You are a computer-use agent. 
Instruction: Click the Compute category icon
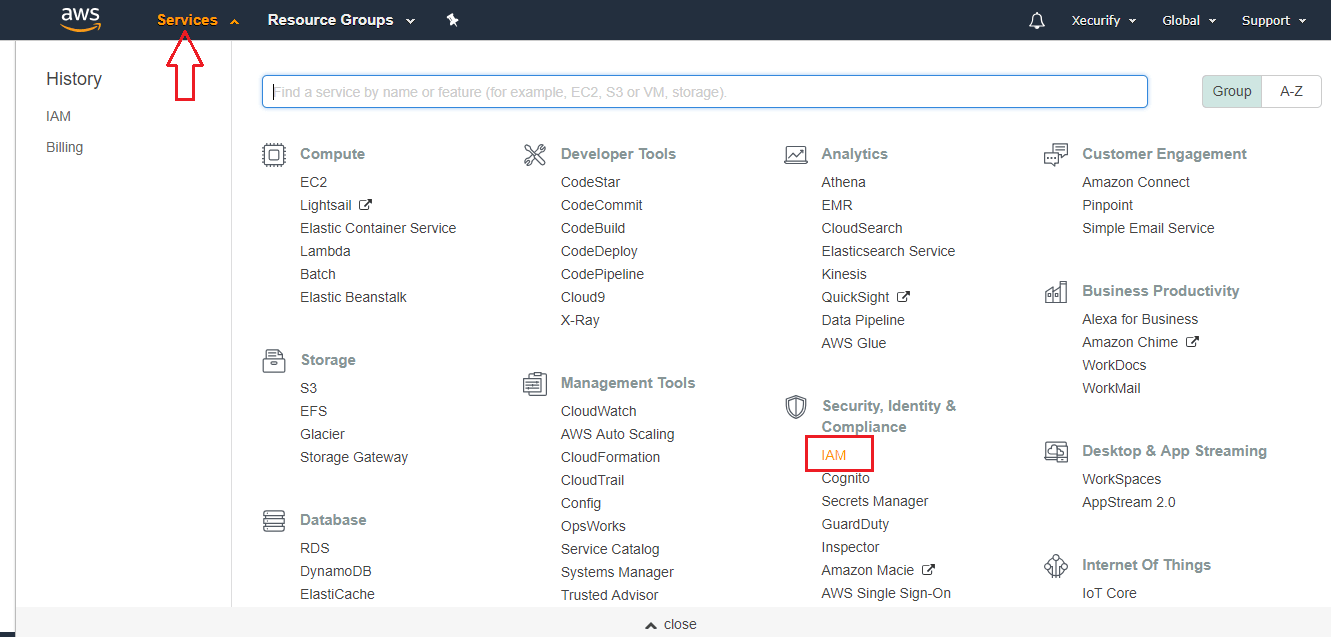click(x=274, y=154)
